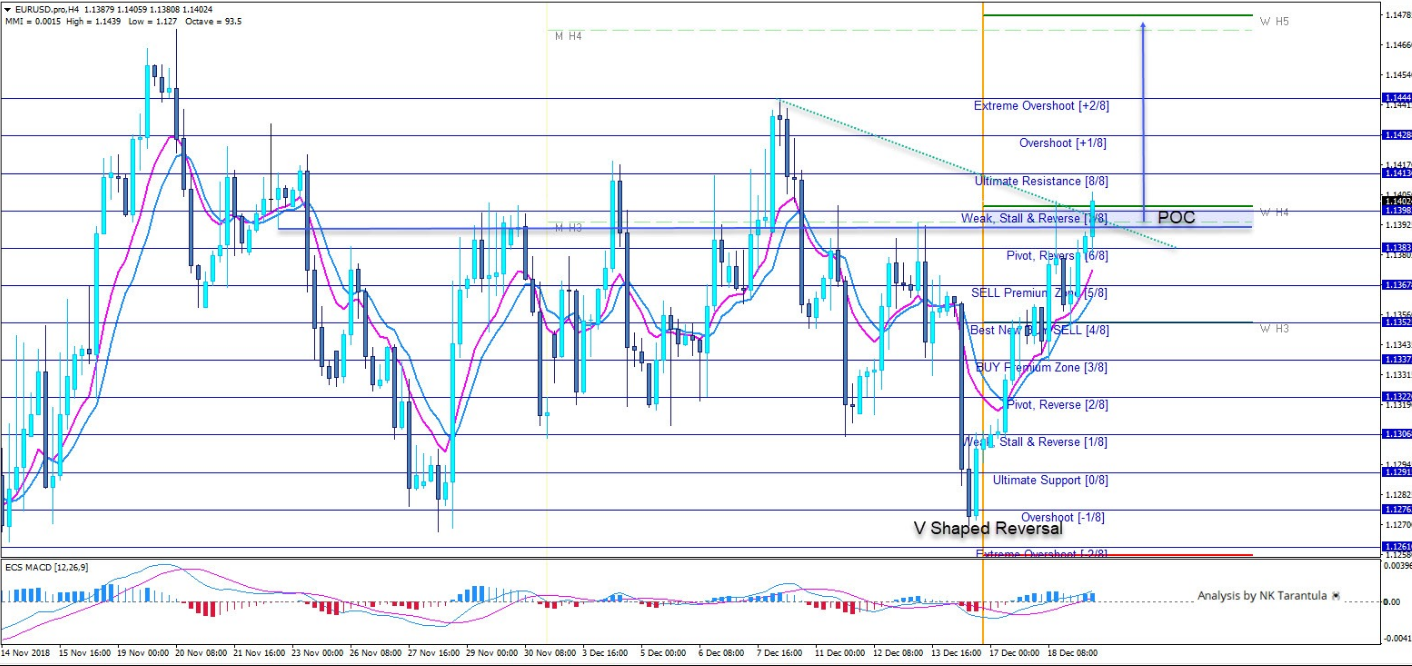
Task: Select the W H5 pivot label
Action: pos(1274,20)
